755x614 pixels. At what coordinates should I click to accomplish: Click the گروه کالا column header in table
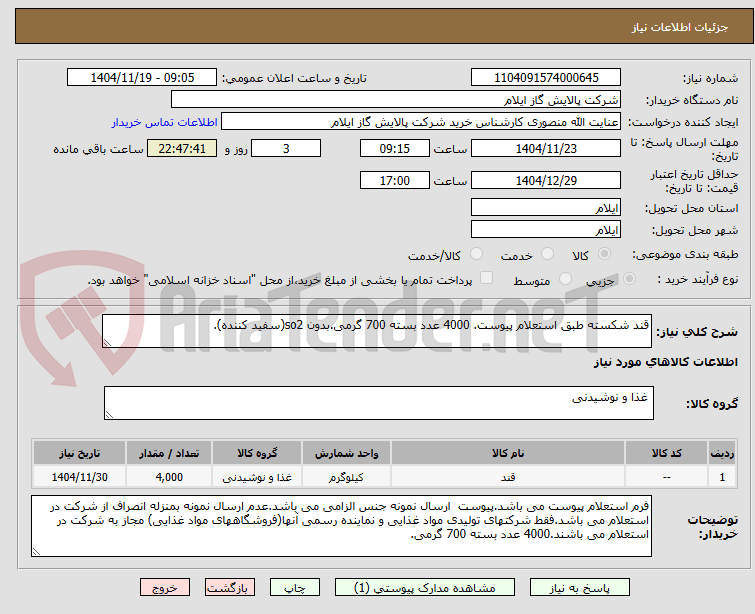[257, 453]
